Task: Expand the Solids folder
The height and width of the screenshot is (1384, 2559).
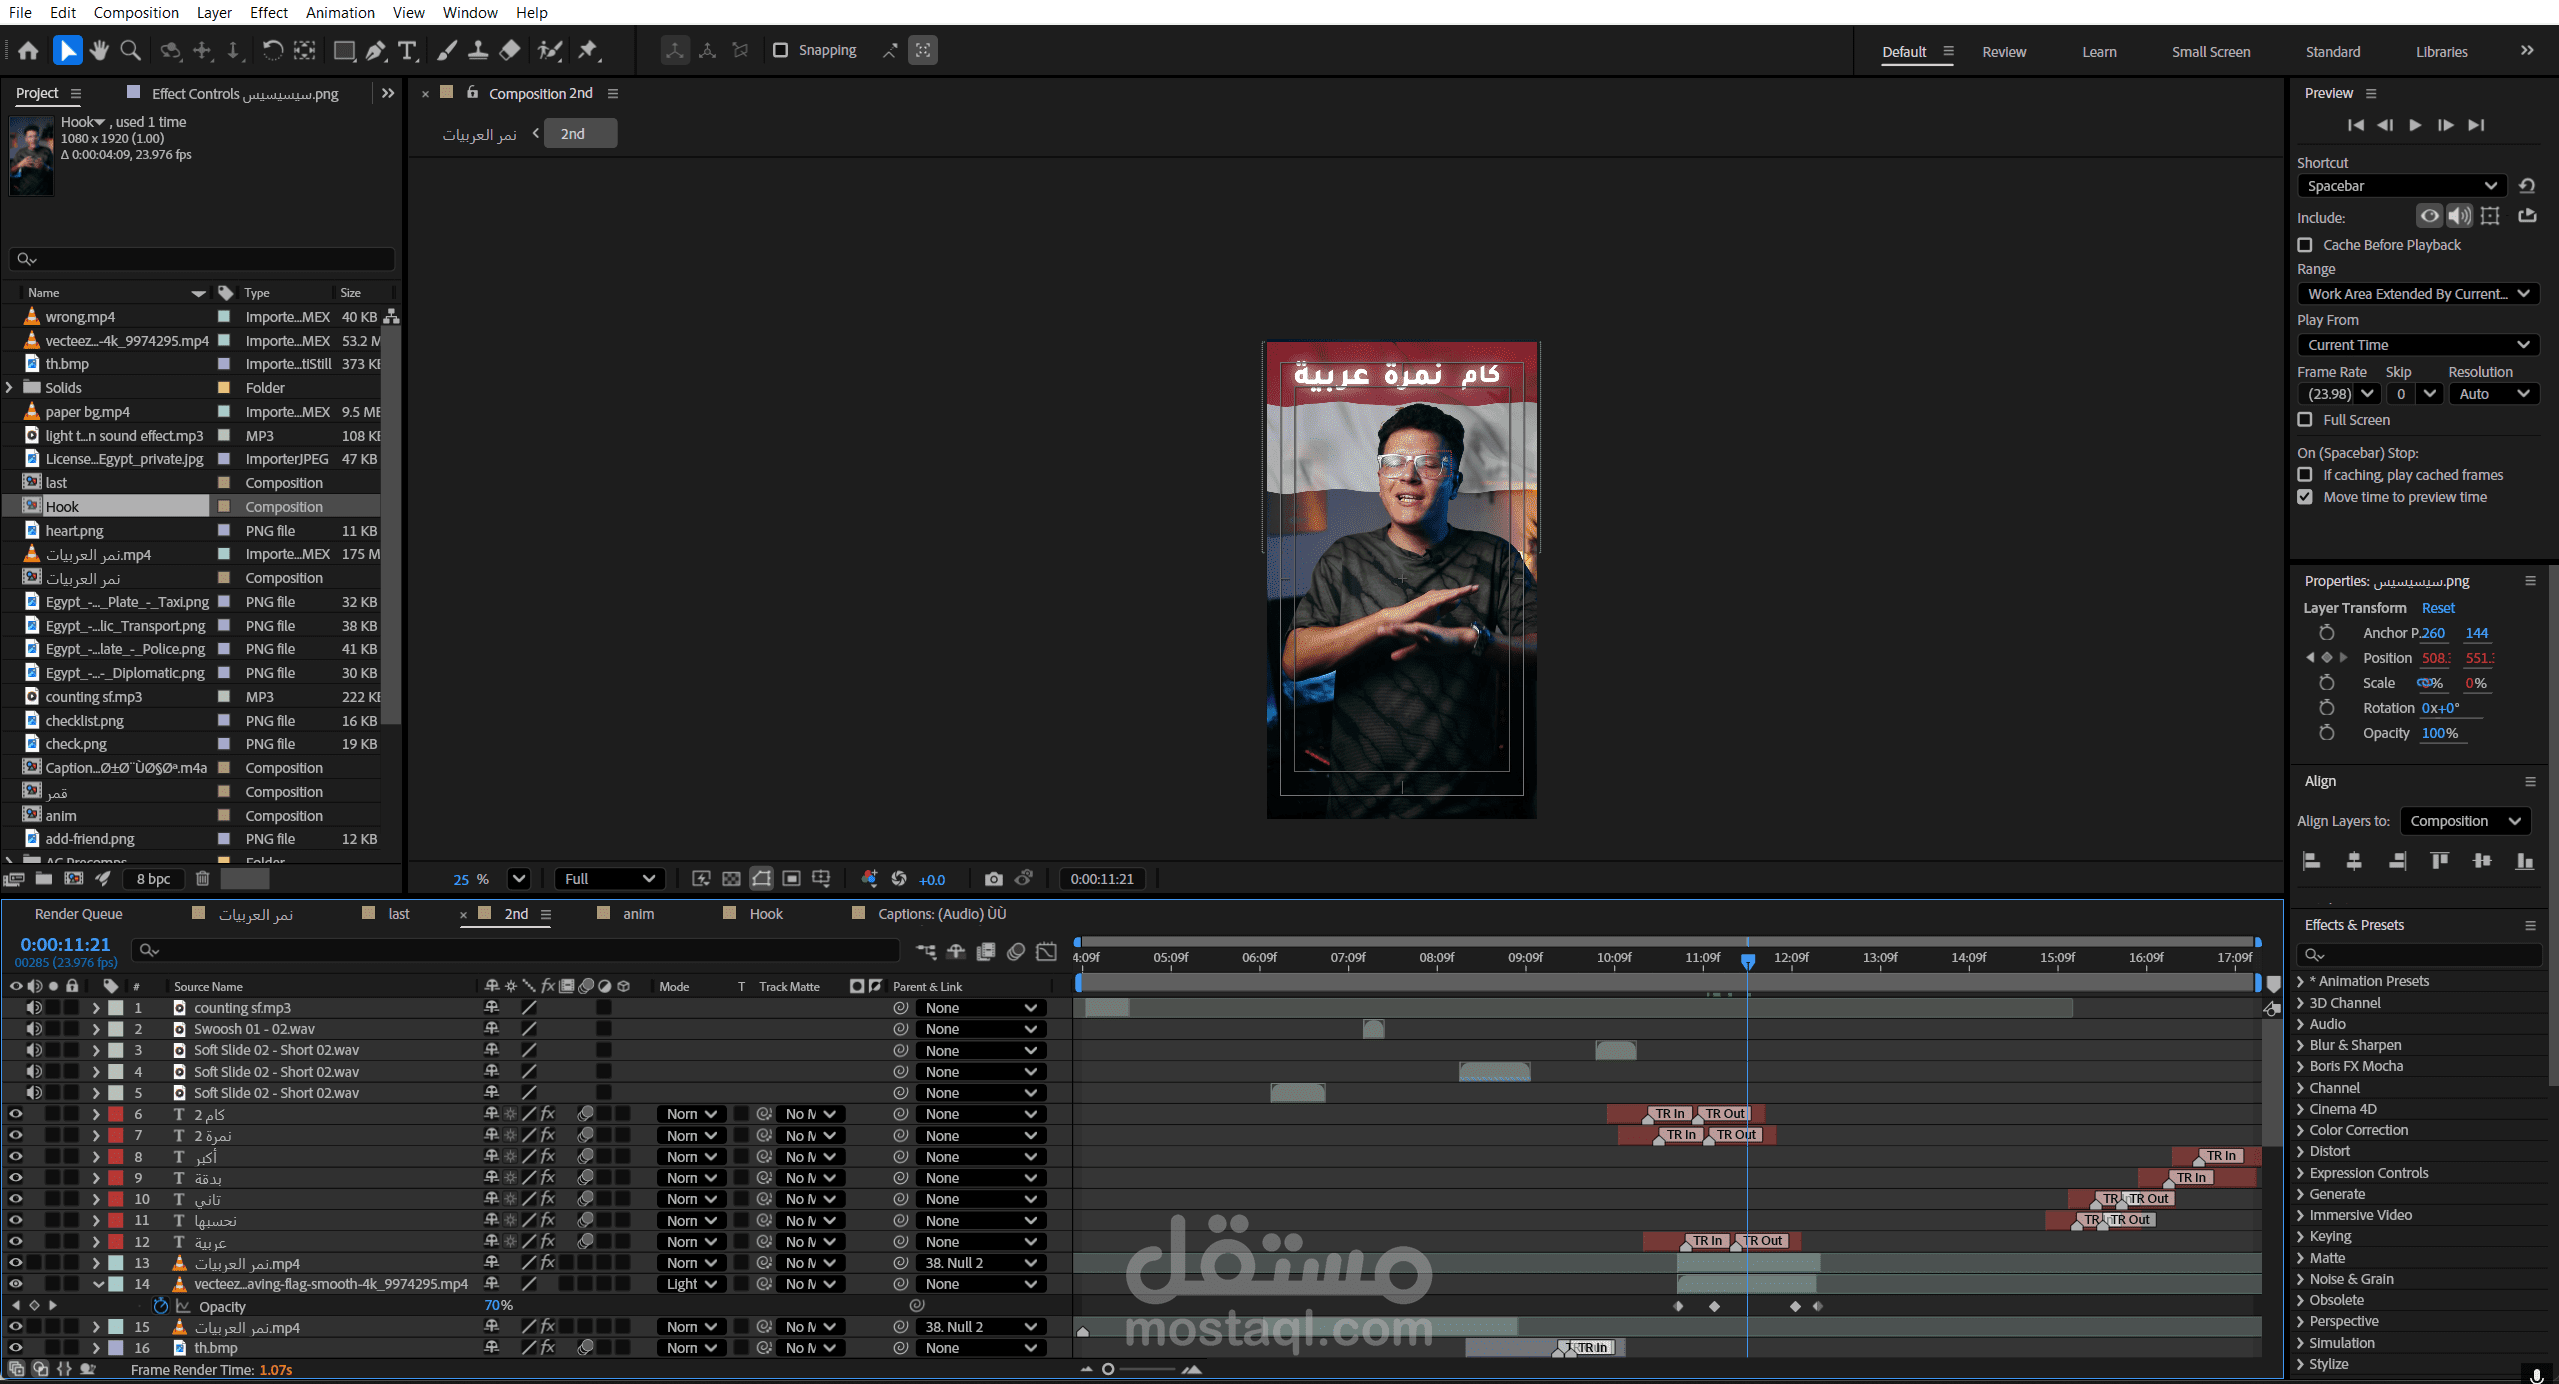Action: (10, 388)
